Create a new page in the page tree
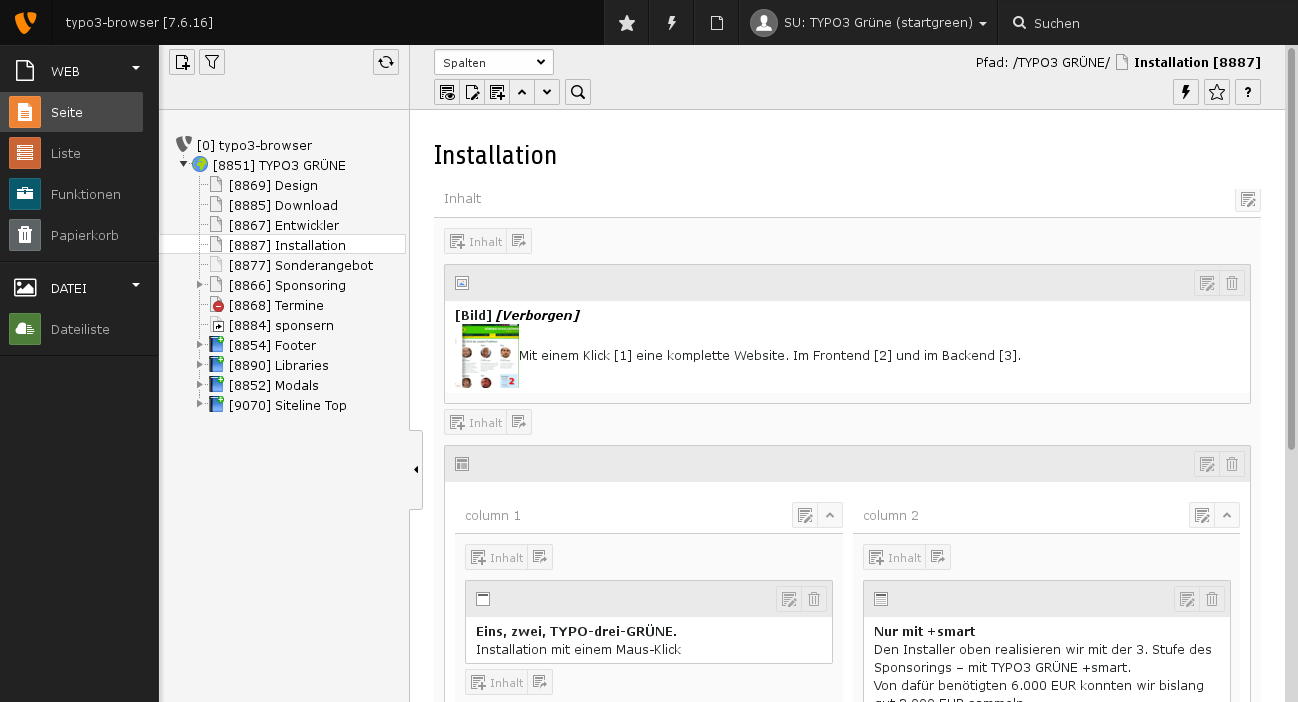 (x=182, y=62)
